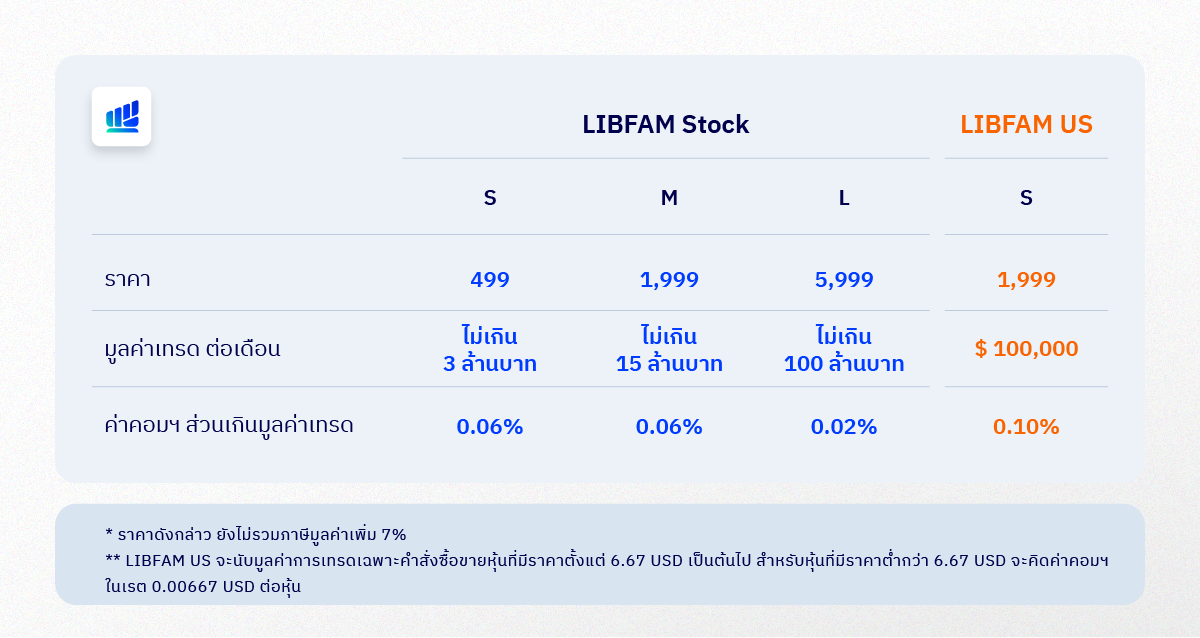Click the orange 0.10% commission rate
The image size is (1200, 638).
(x=1026, y=427)
